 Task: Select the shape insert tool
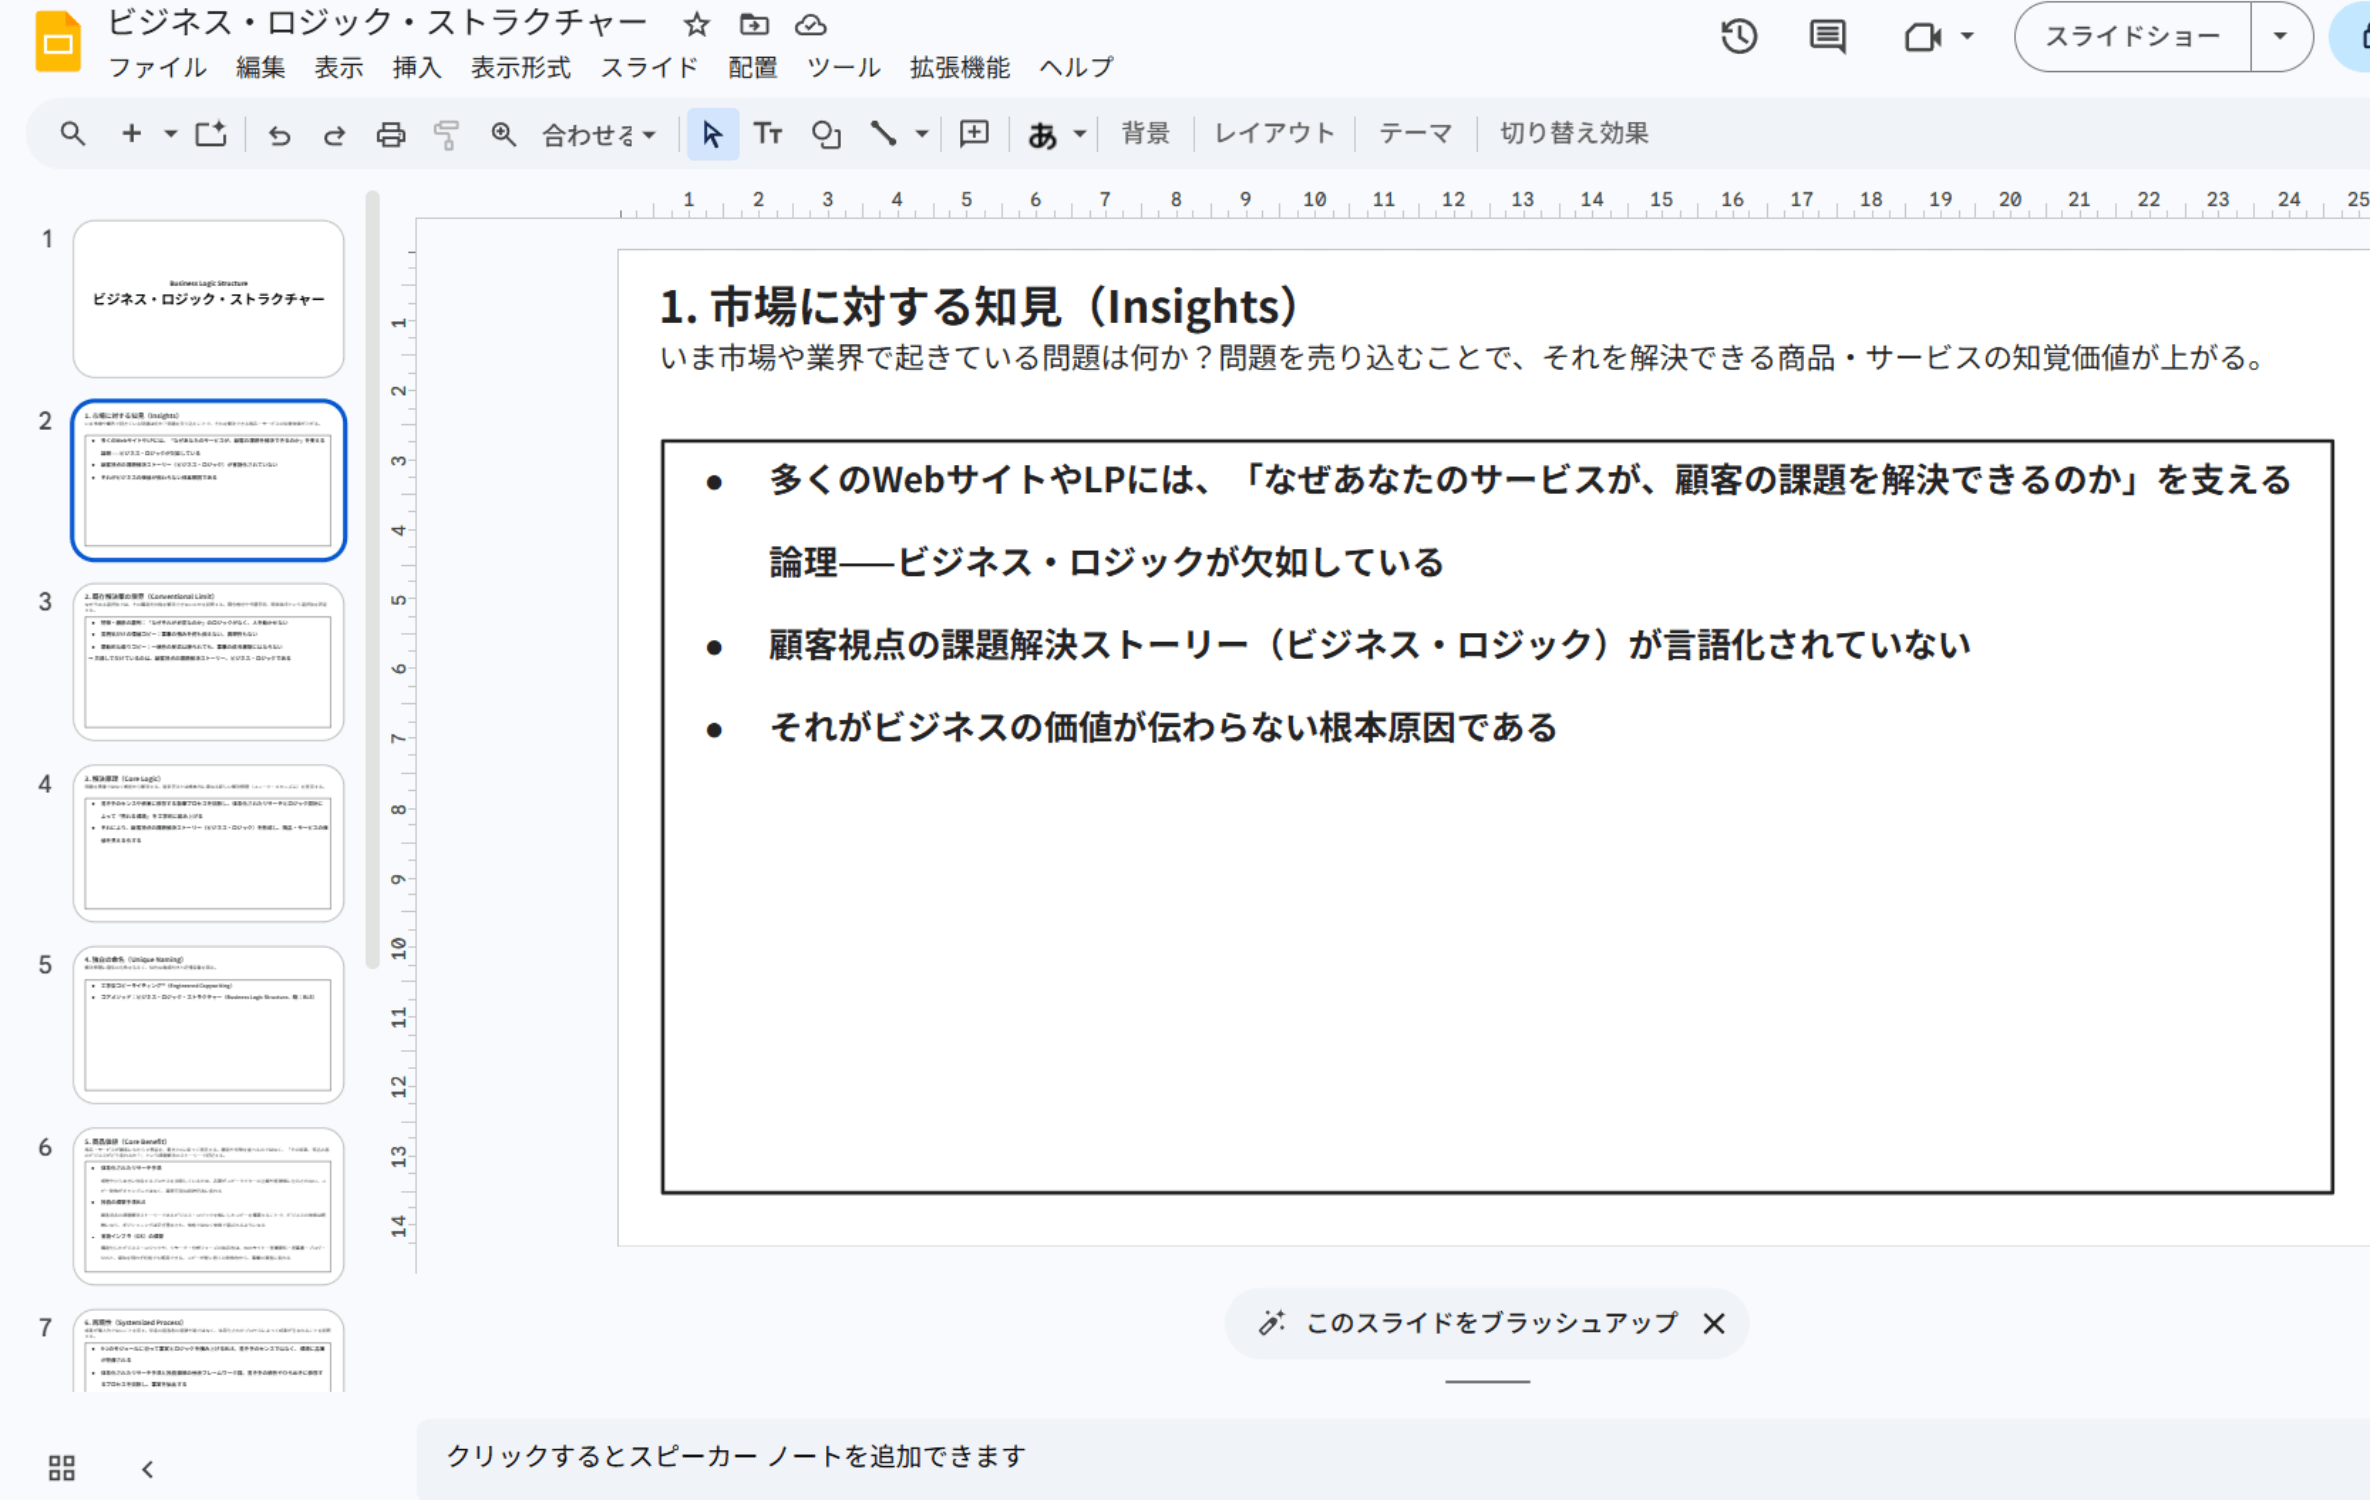click(825, 134)
